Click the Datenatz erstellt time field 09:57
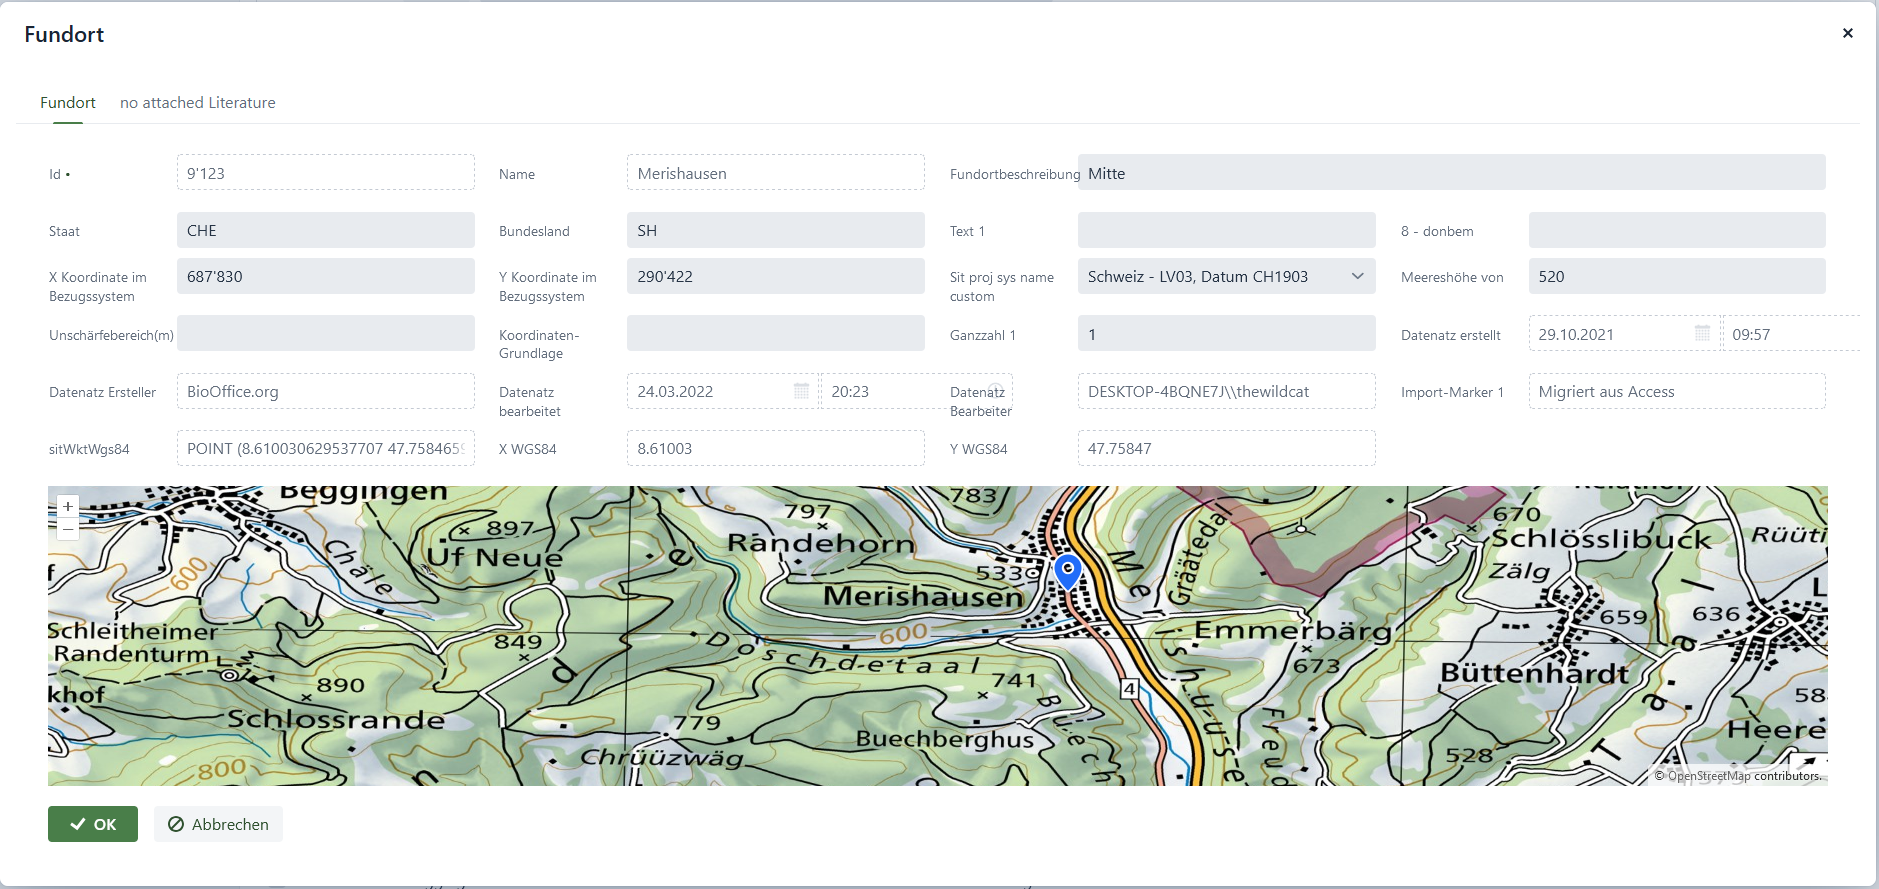The image size is (1879, 889). click(1790, 334)
